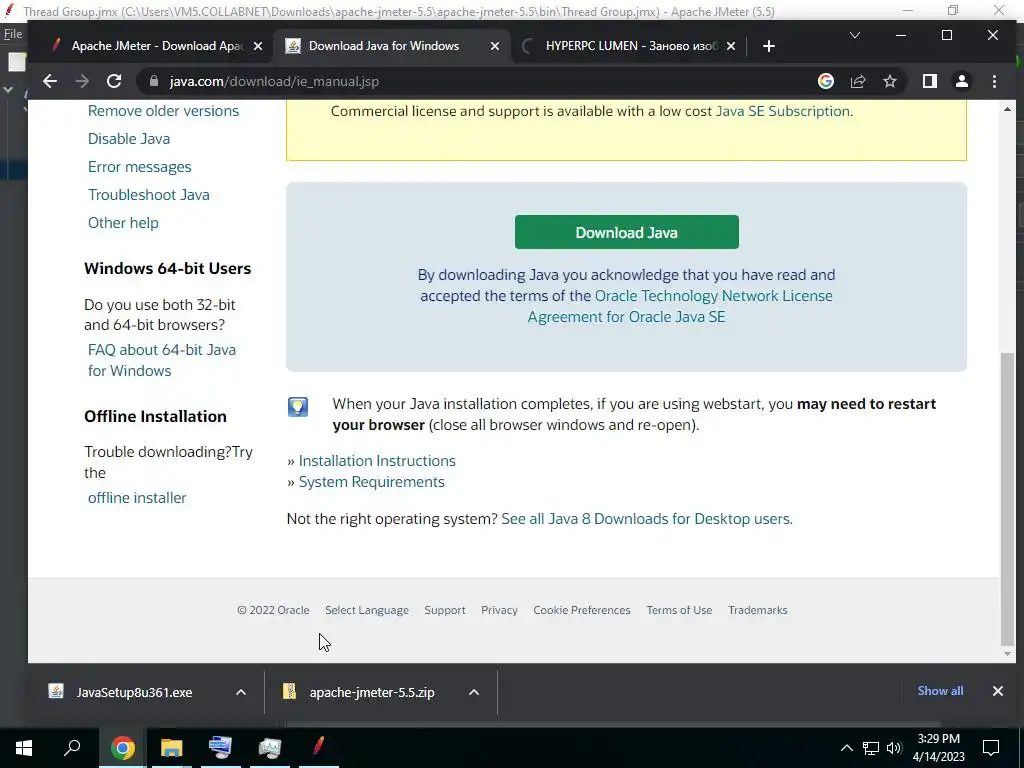Open downloaded apache-jmeter-5.5.zip file

[372, 692]
